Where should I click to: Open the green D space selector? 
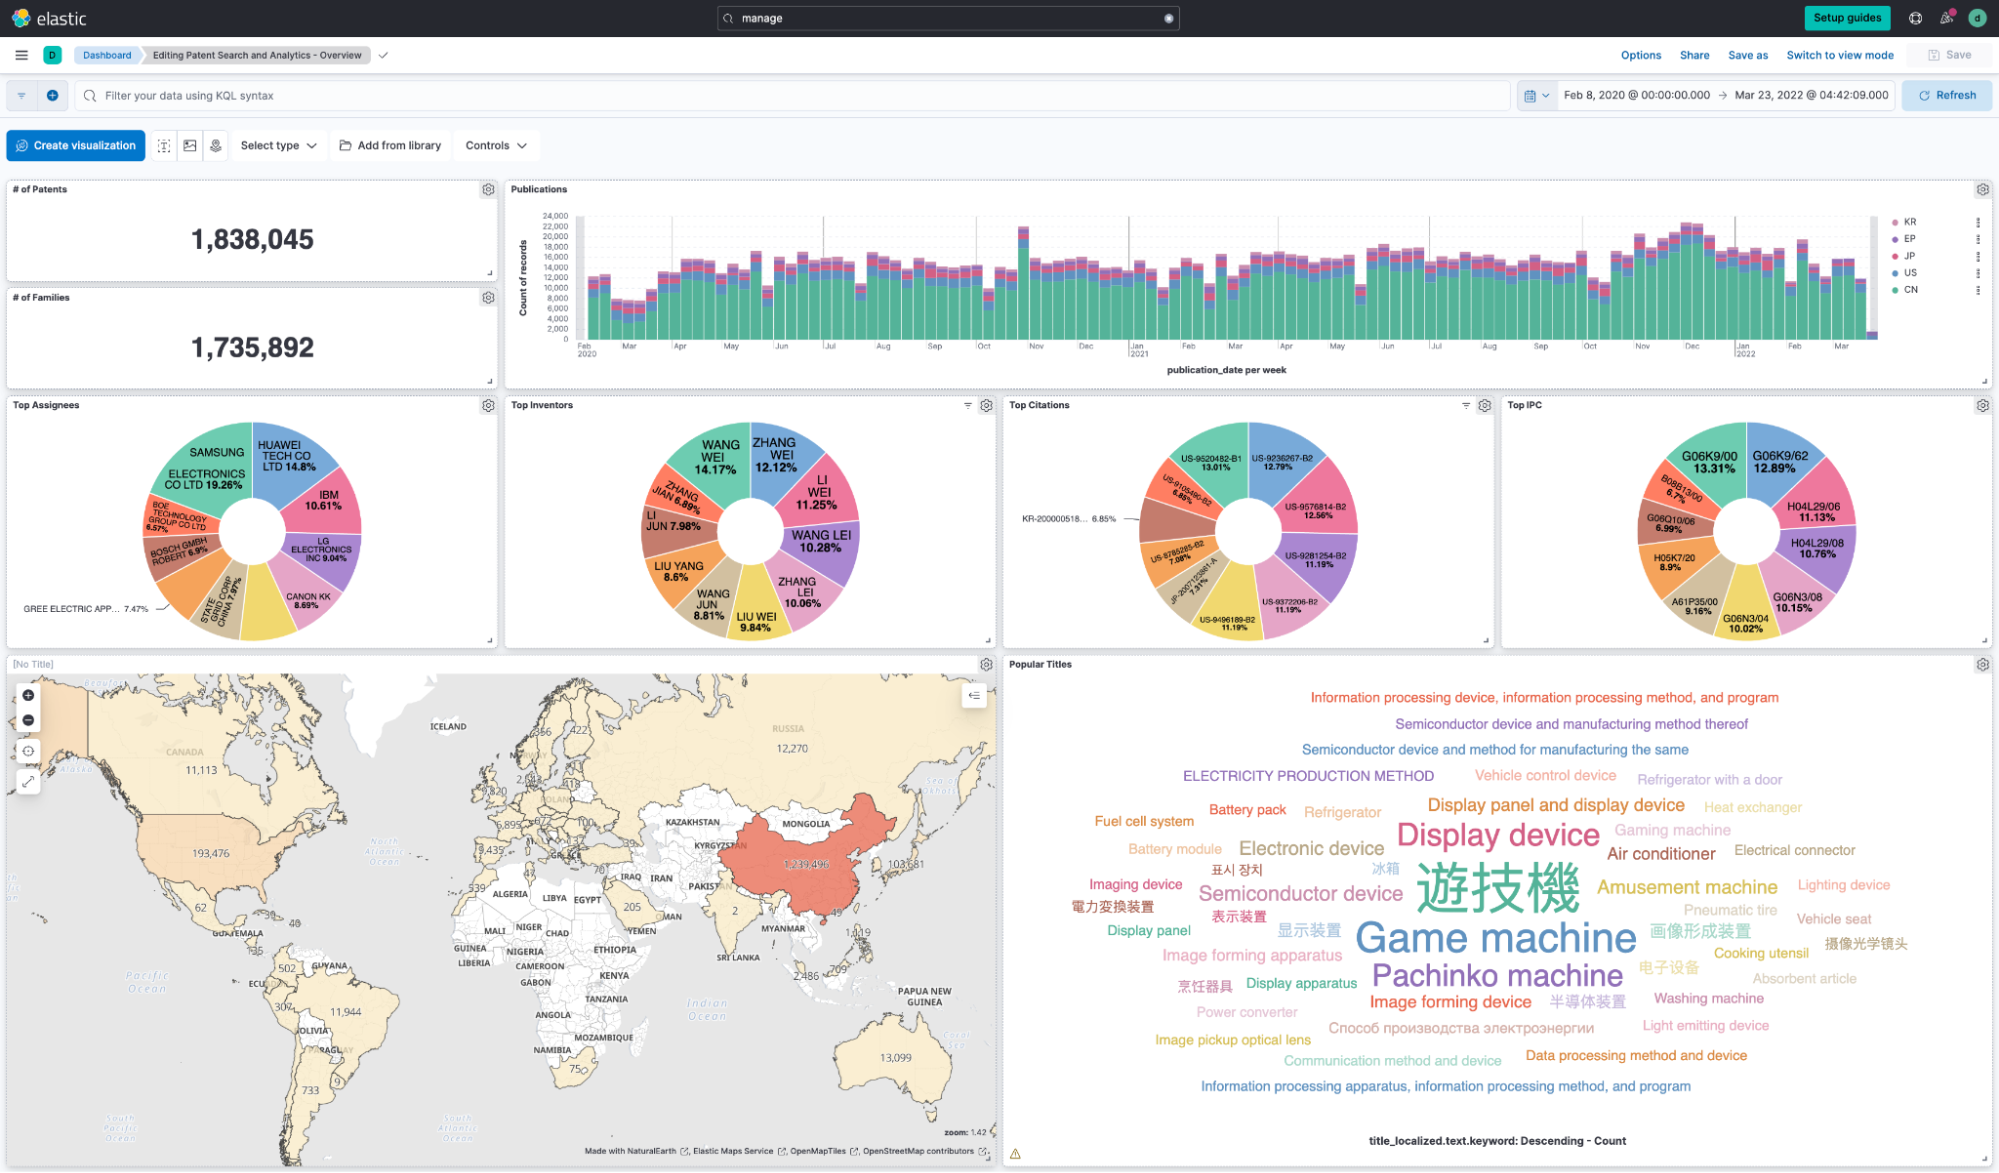click(x=53, y=55)
